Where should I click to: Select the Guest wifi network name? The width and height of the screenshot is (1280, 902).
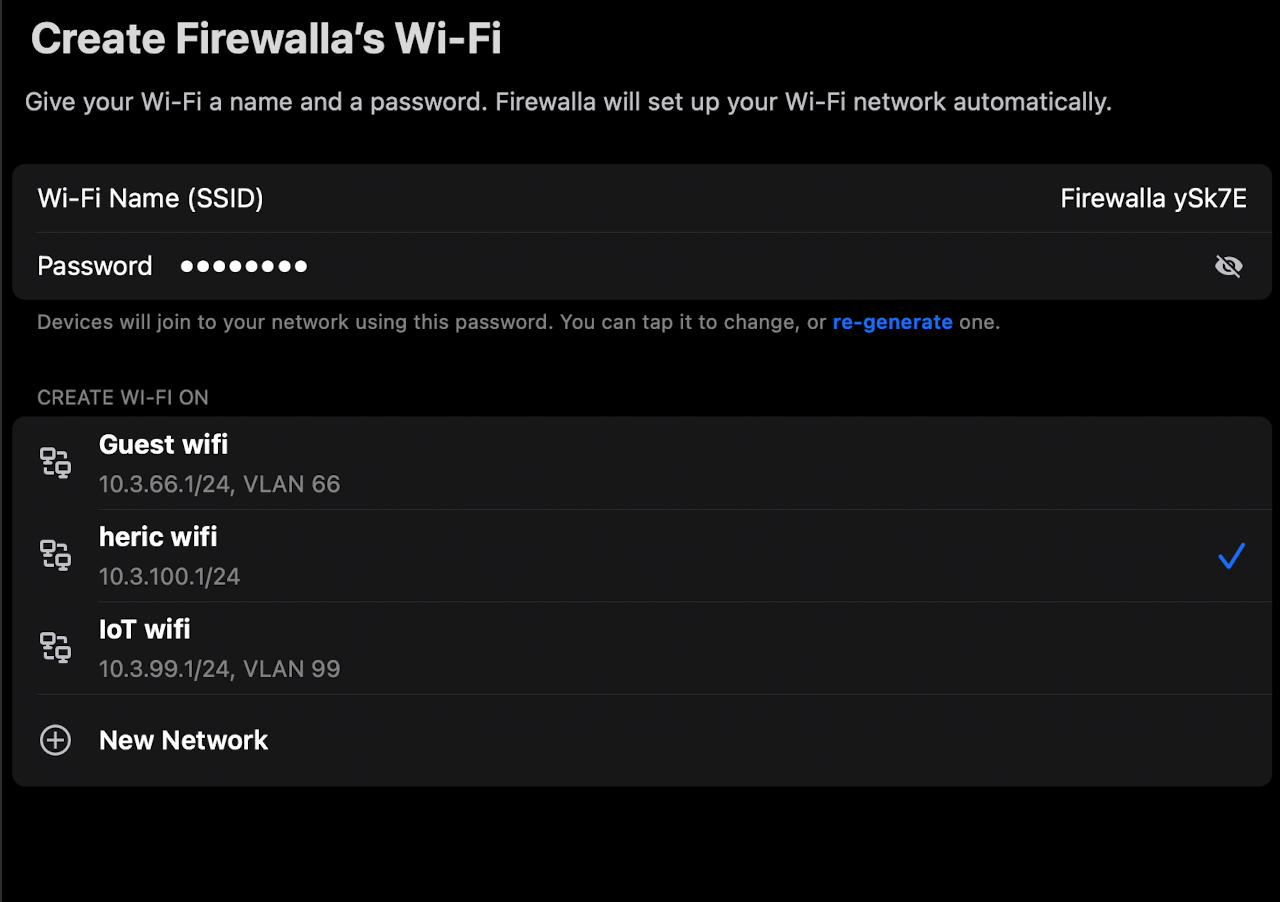pos(163,444)
